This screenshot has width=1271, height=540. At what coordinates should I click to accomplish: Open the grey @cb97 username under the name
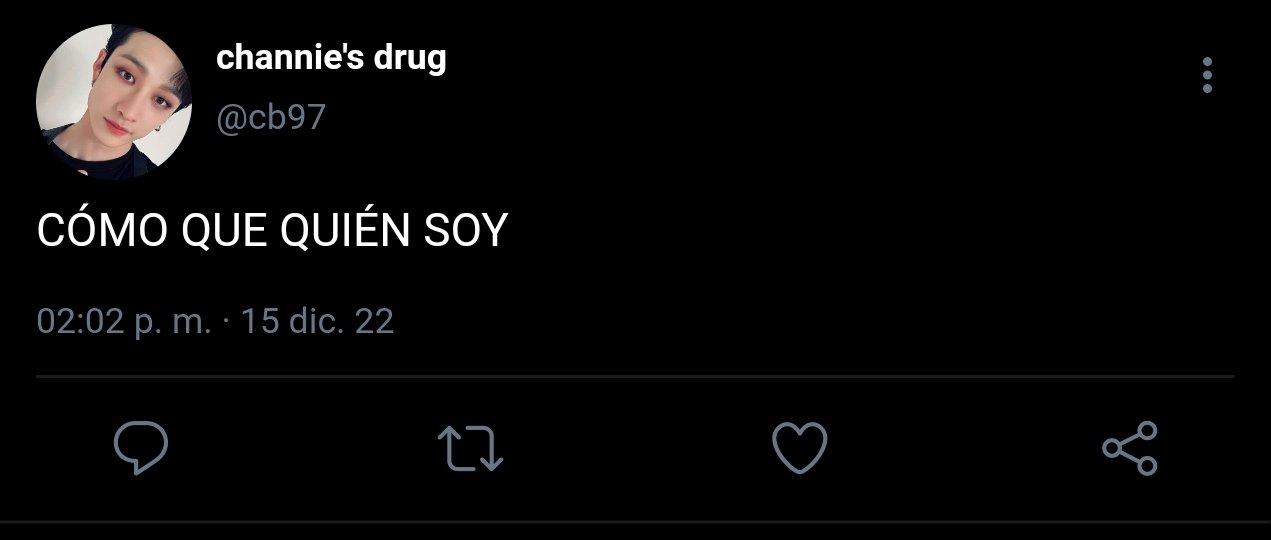click(271, 118)
